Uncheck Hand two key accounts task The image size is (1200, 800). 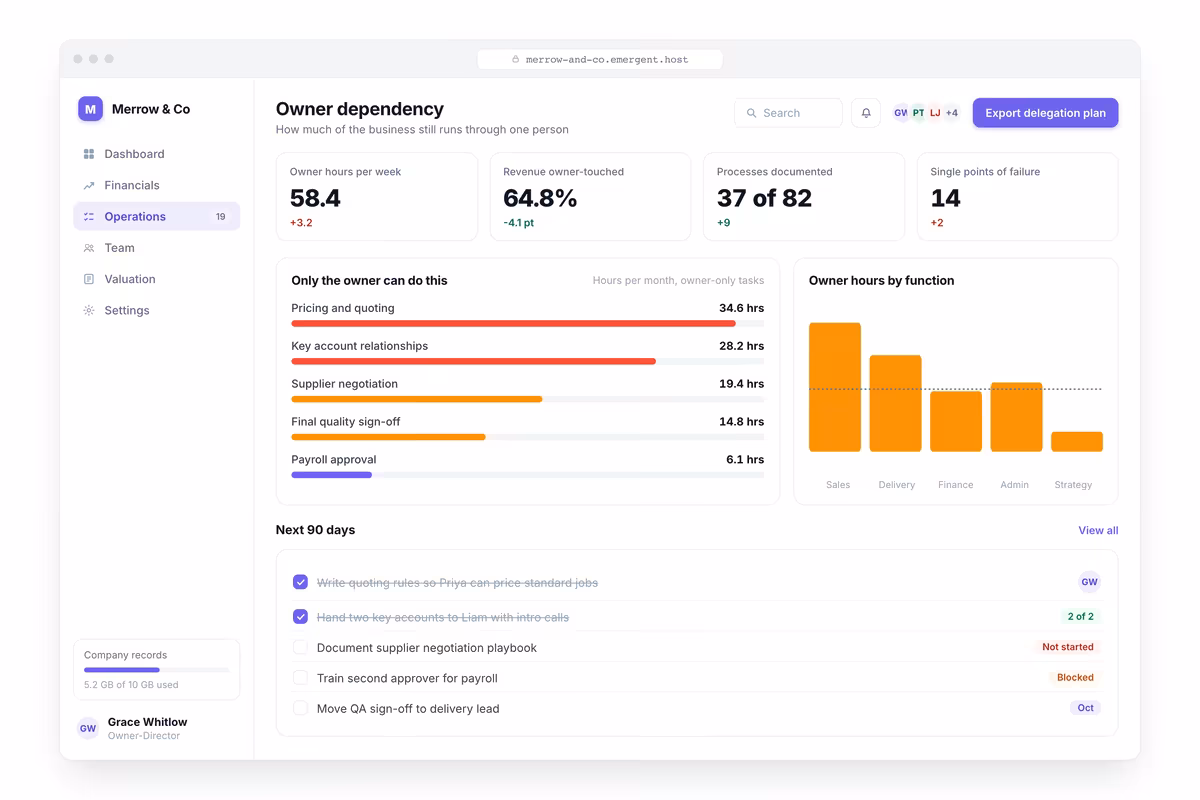click(300, 617)
